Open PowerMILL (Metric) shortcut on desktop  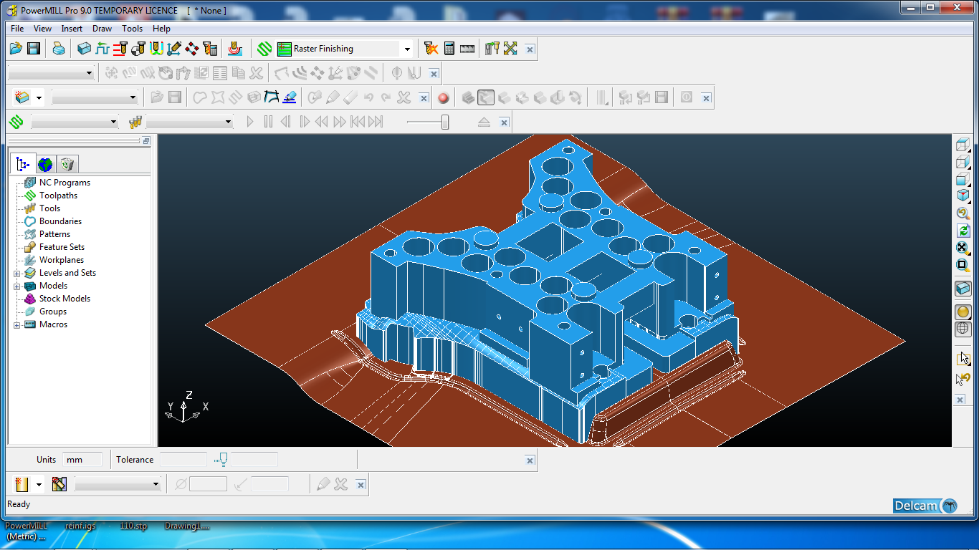[26, 531]
